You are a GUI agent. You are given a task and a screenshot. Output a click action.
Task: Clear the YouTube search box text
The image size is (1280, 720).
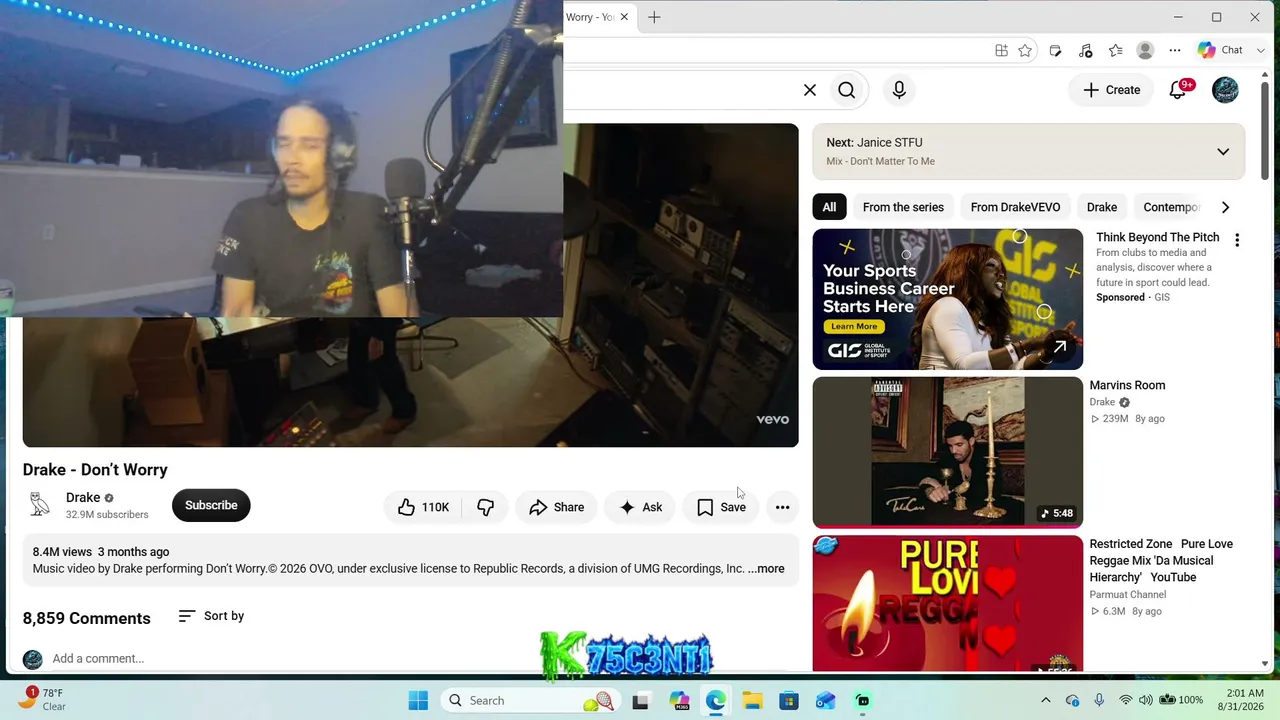810,90
